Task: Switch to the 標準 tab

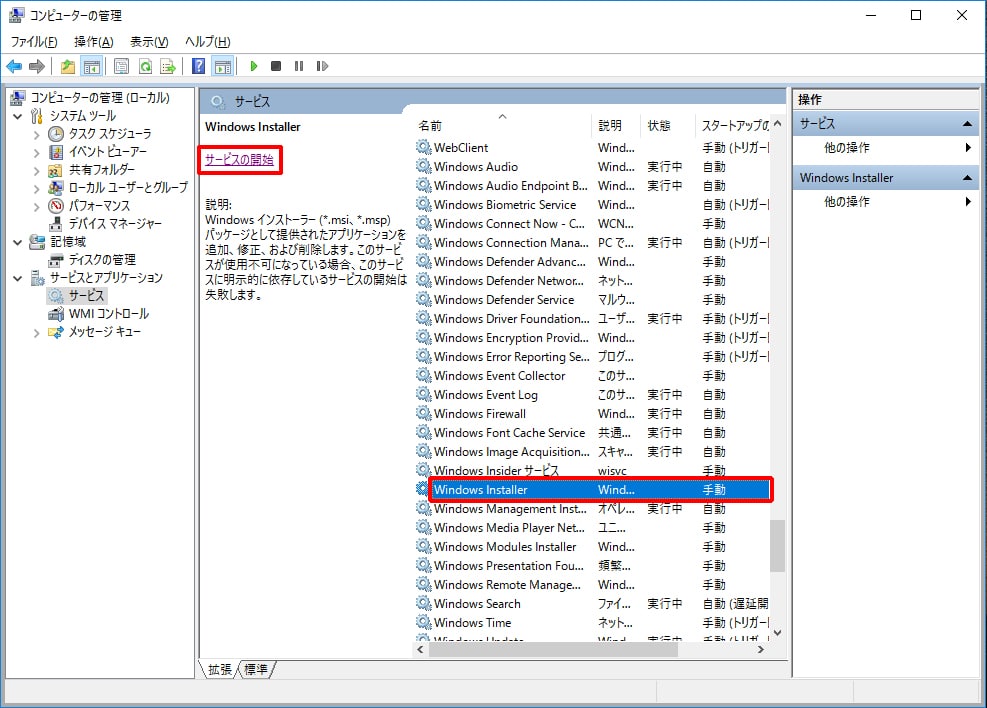Action: (256, 670)
